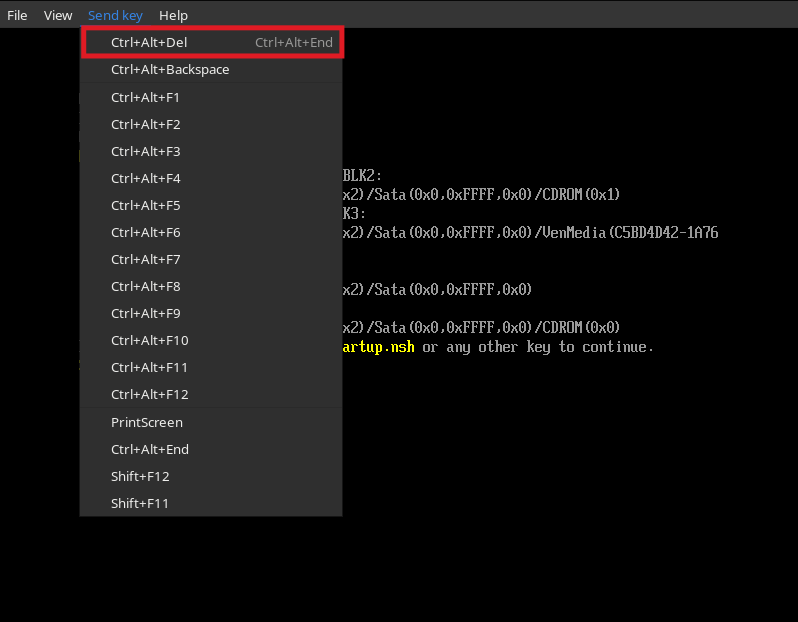798x622 pixels.
Task: Open the File menu
Action: (17, 15)
